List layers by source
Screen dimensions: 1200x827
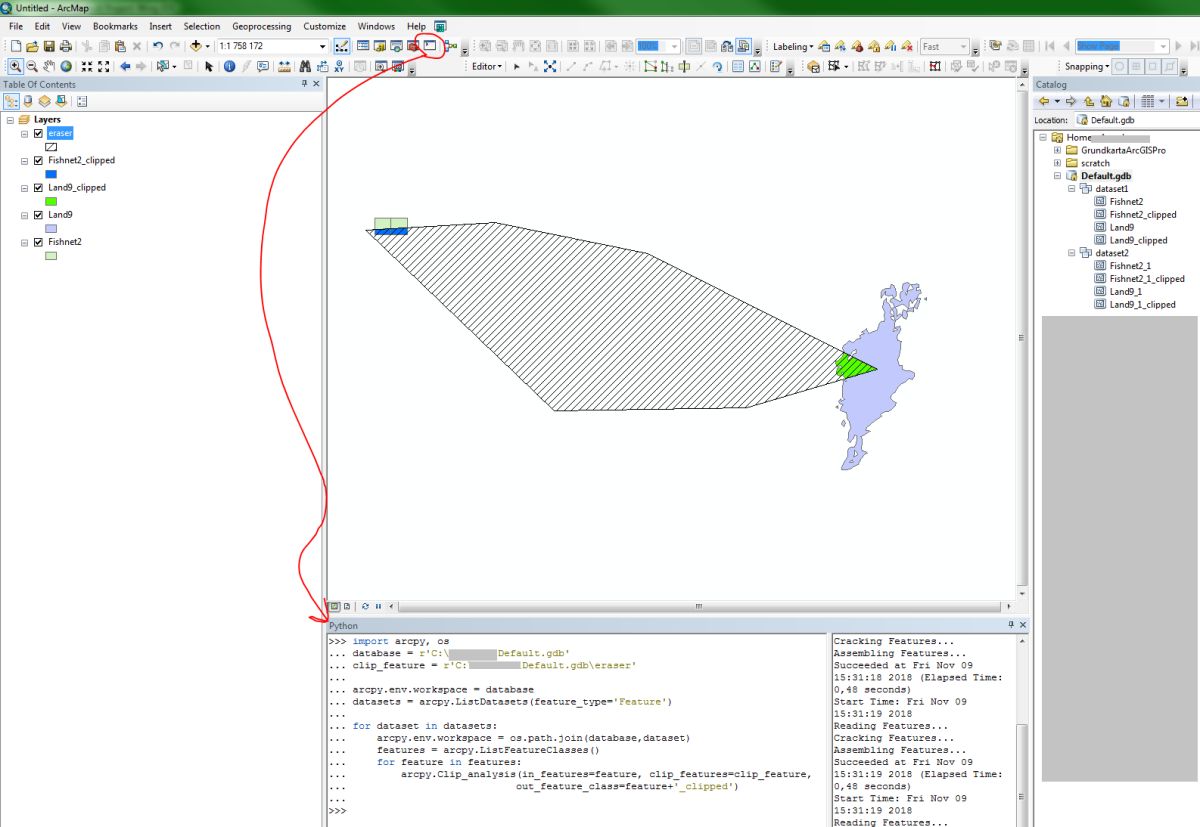(27, 101)
